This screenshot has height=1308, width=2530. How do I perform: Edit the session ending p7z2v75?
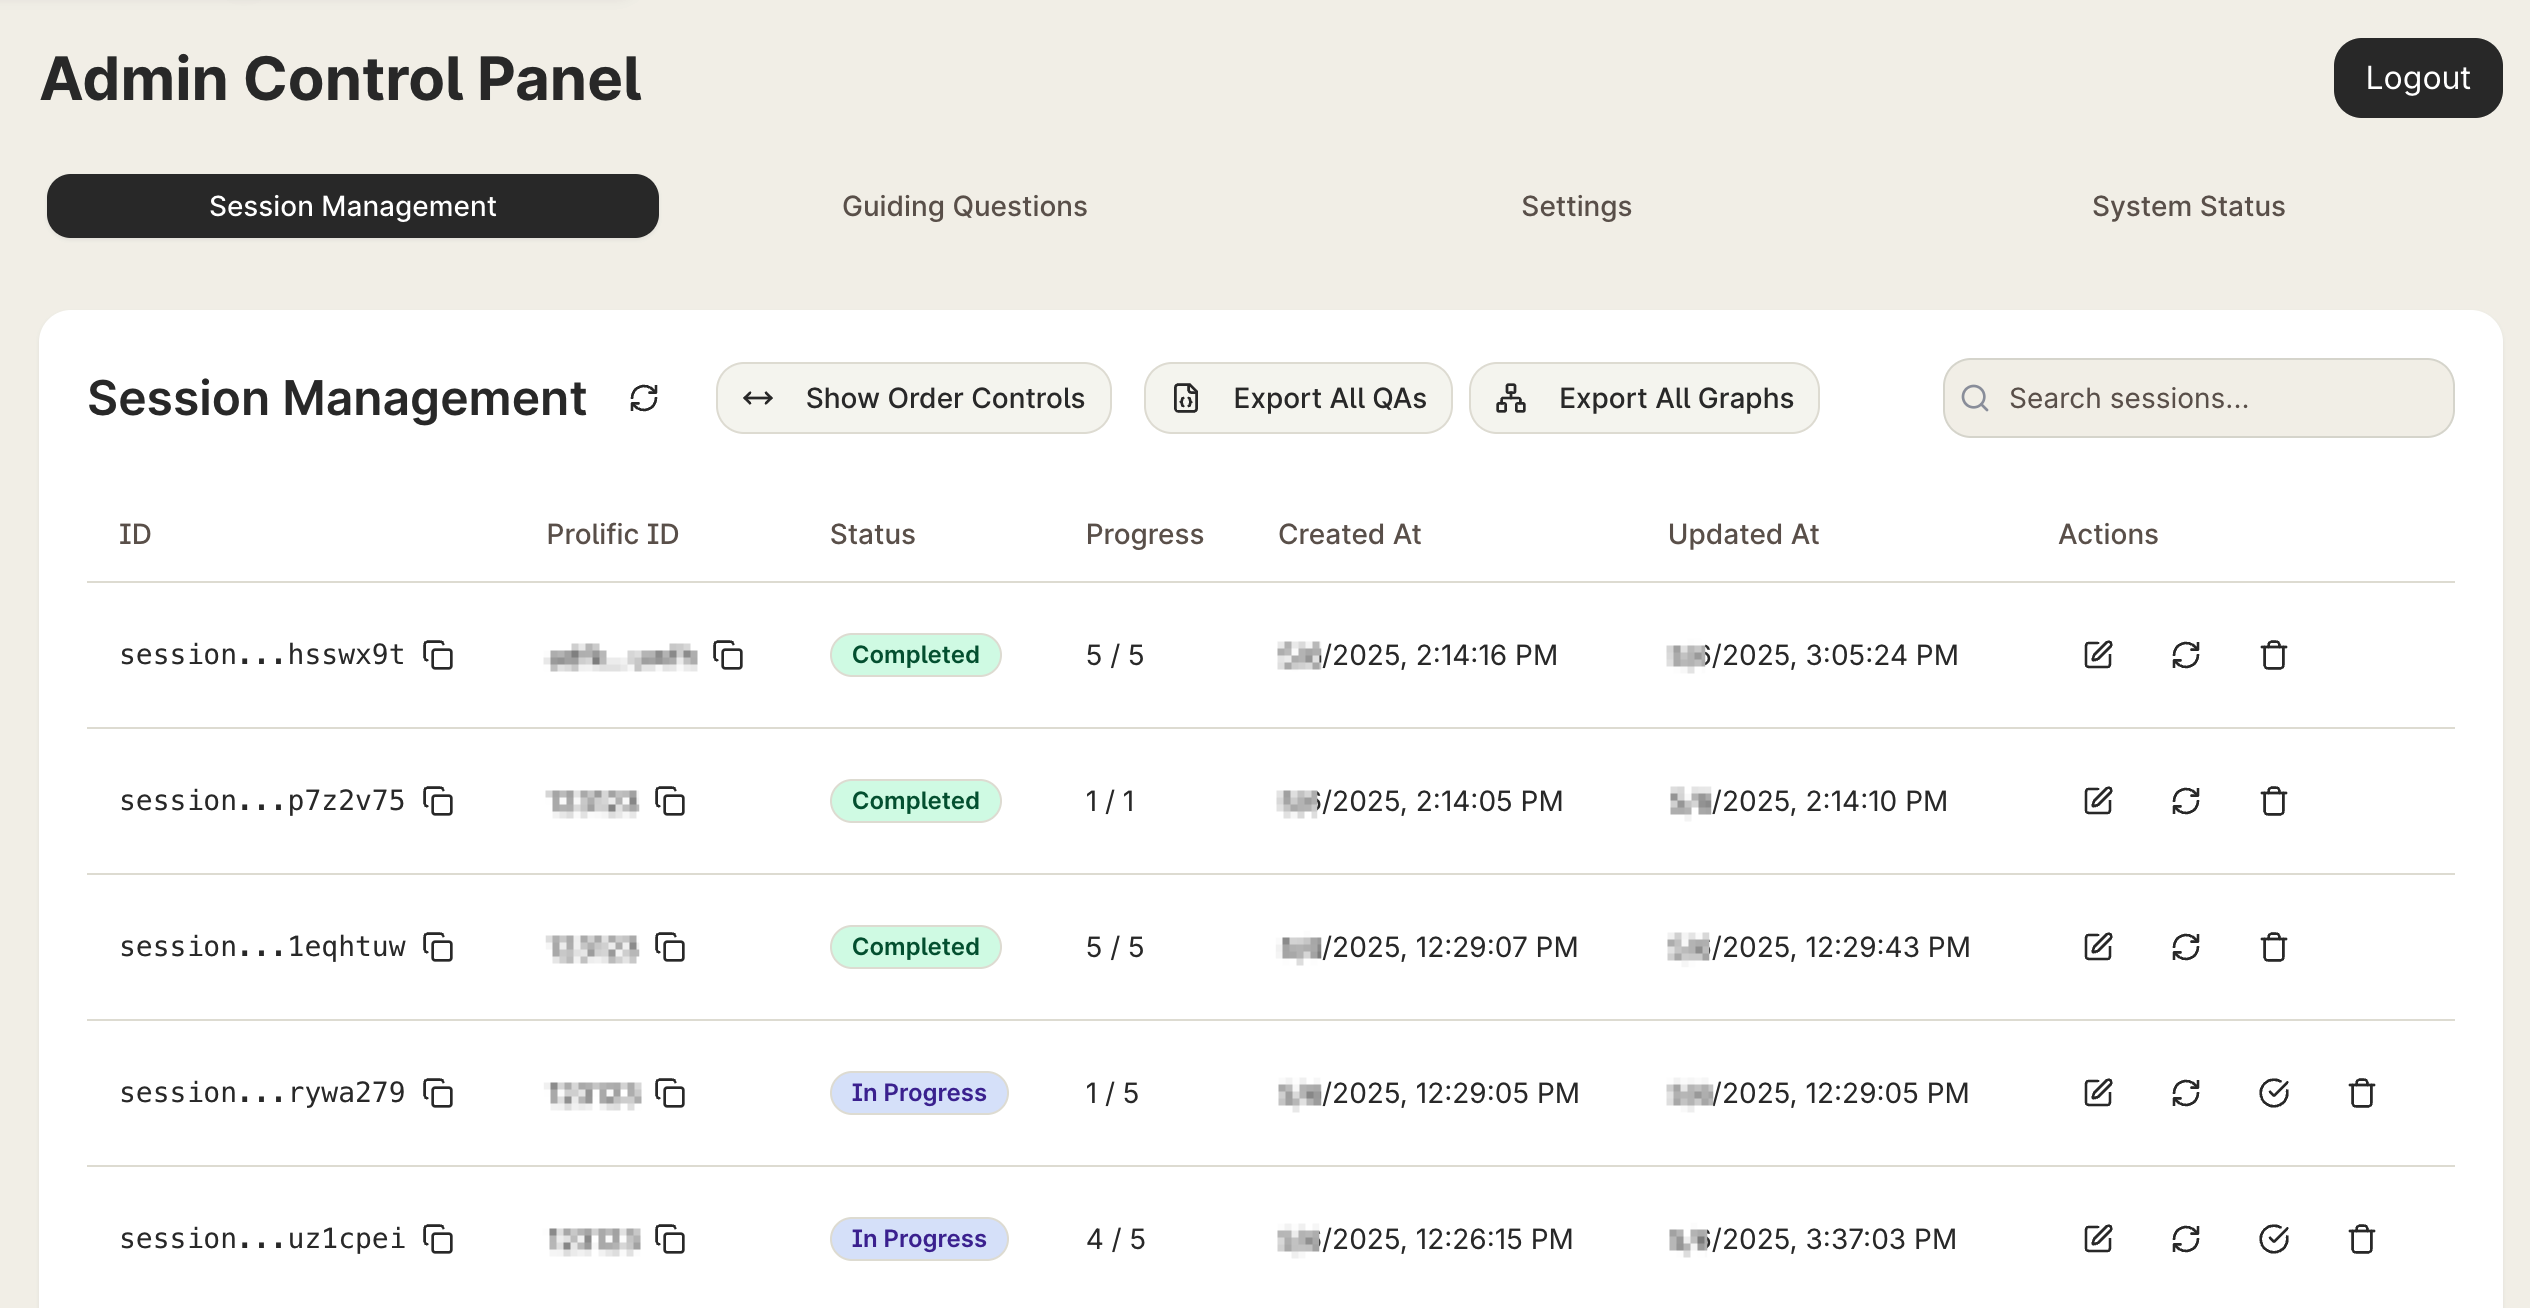tap(2097, 801)
